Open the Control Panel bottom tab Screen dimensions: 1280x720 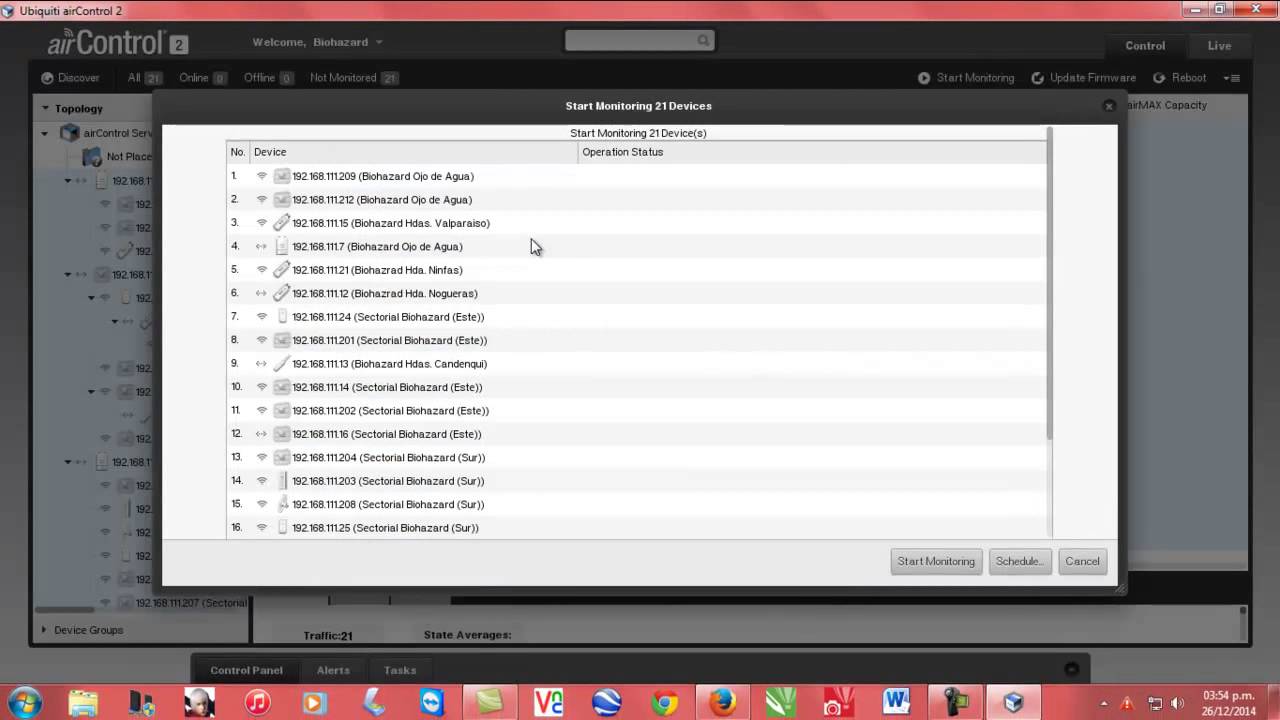point(246,670)
